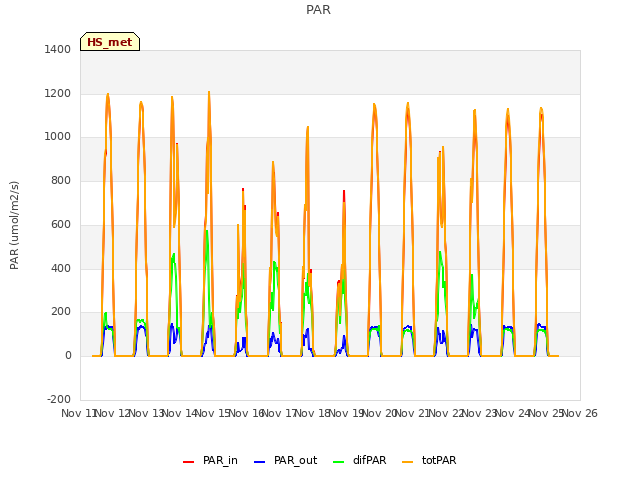The image size is (640, 480).
Task: Click the red PAR_in legend color marker
Action: click(188, 462)
